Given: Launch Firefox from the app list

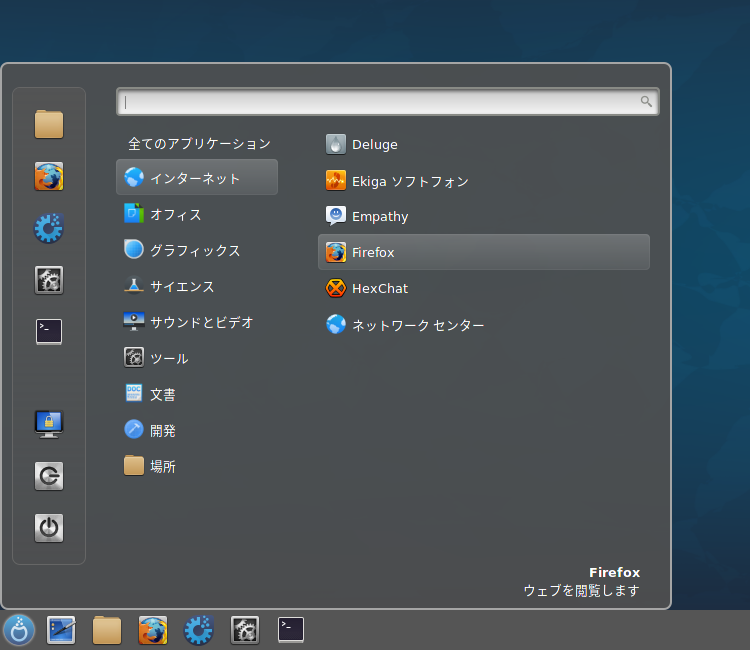Looking at the screenshot, I should [x=484, y=252].
